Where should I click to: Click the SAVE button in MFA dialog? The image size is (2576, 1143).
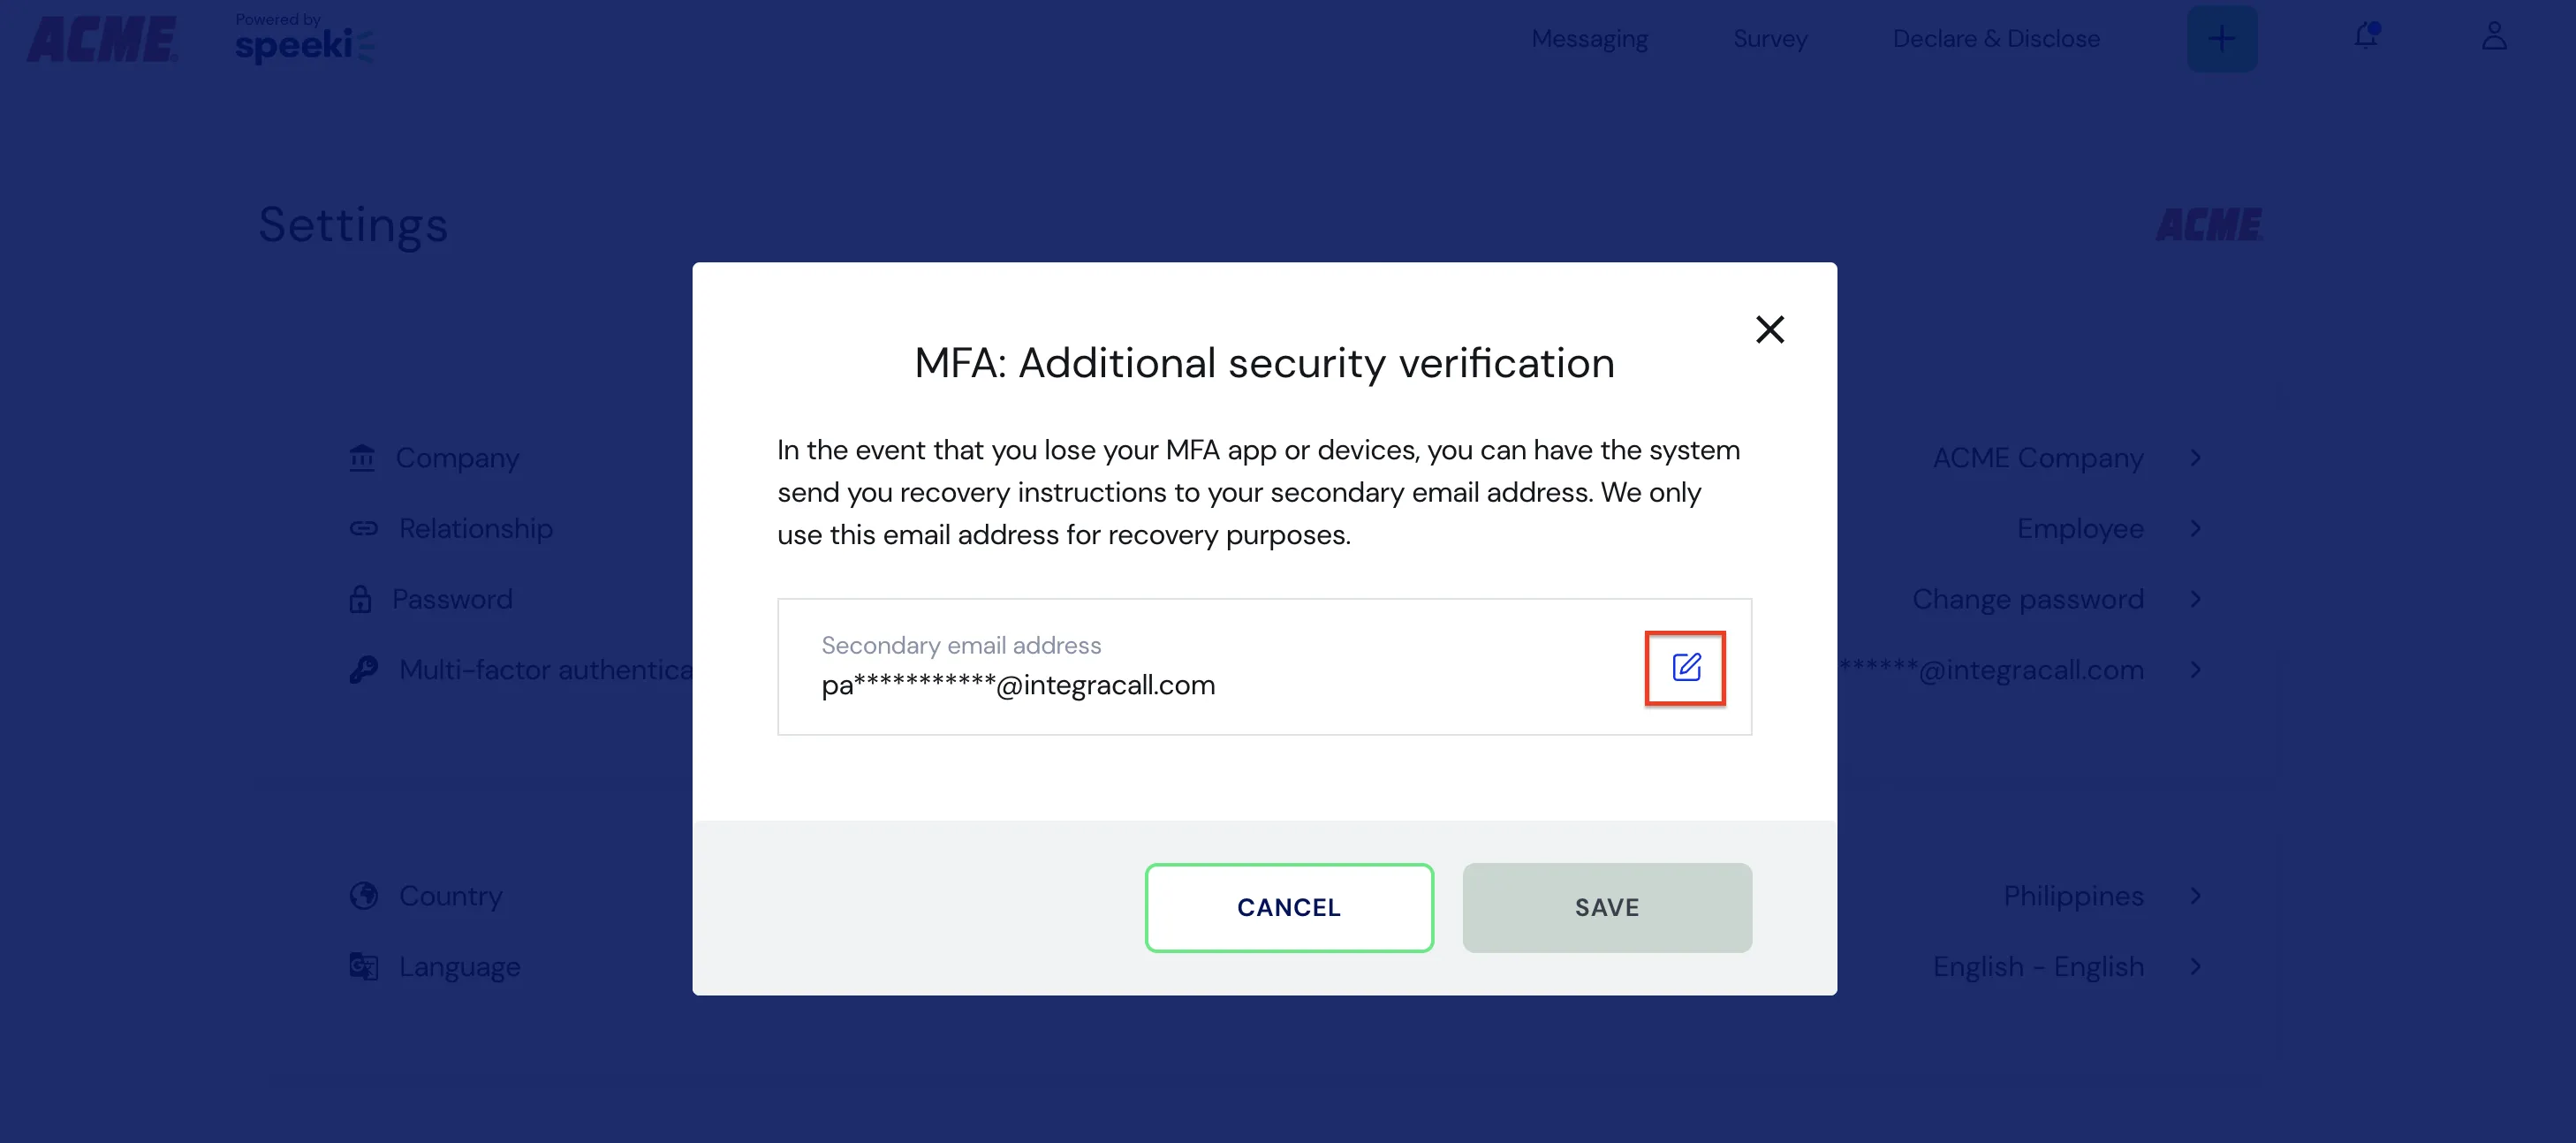tap(1607, 906)
